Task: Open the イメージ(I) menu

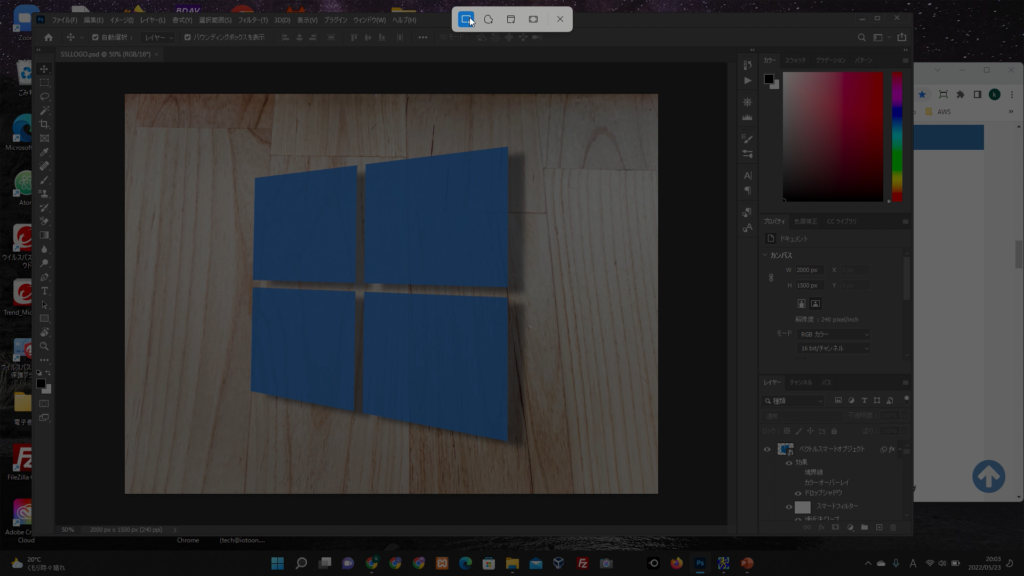Action: (121, 20)
